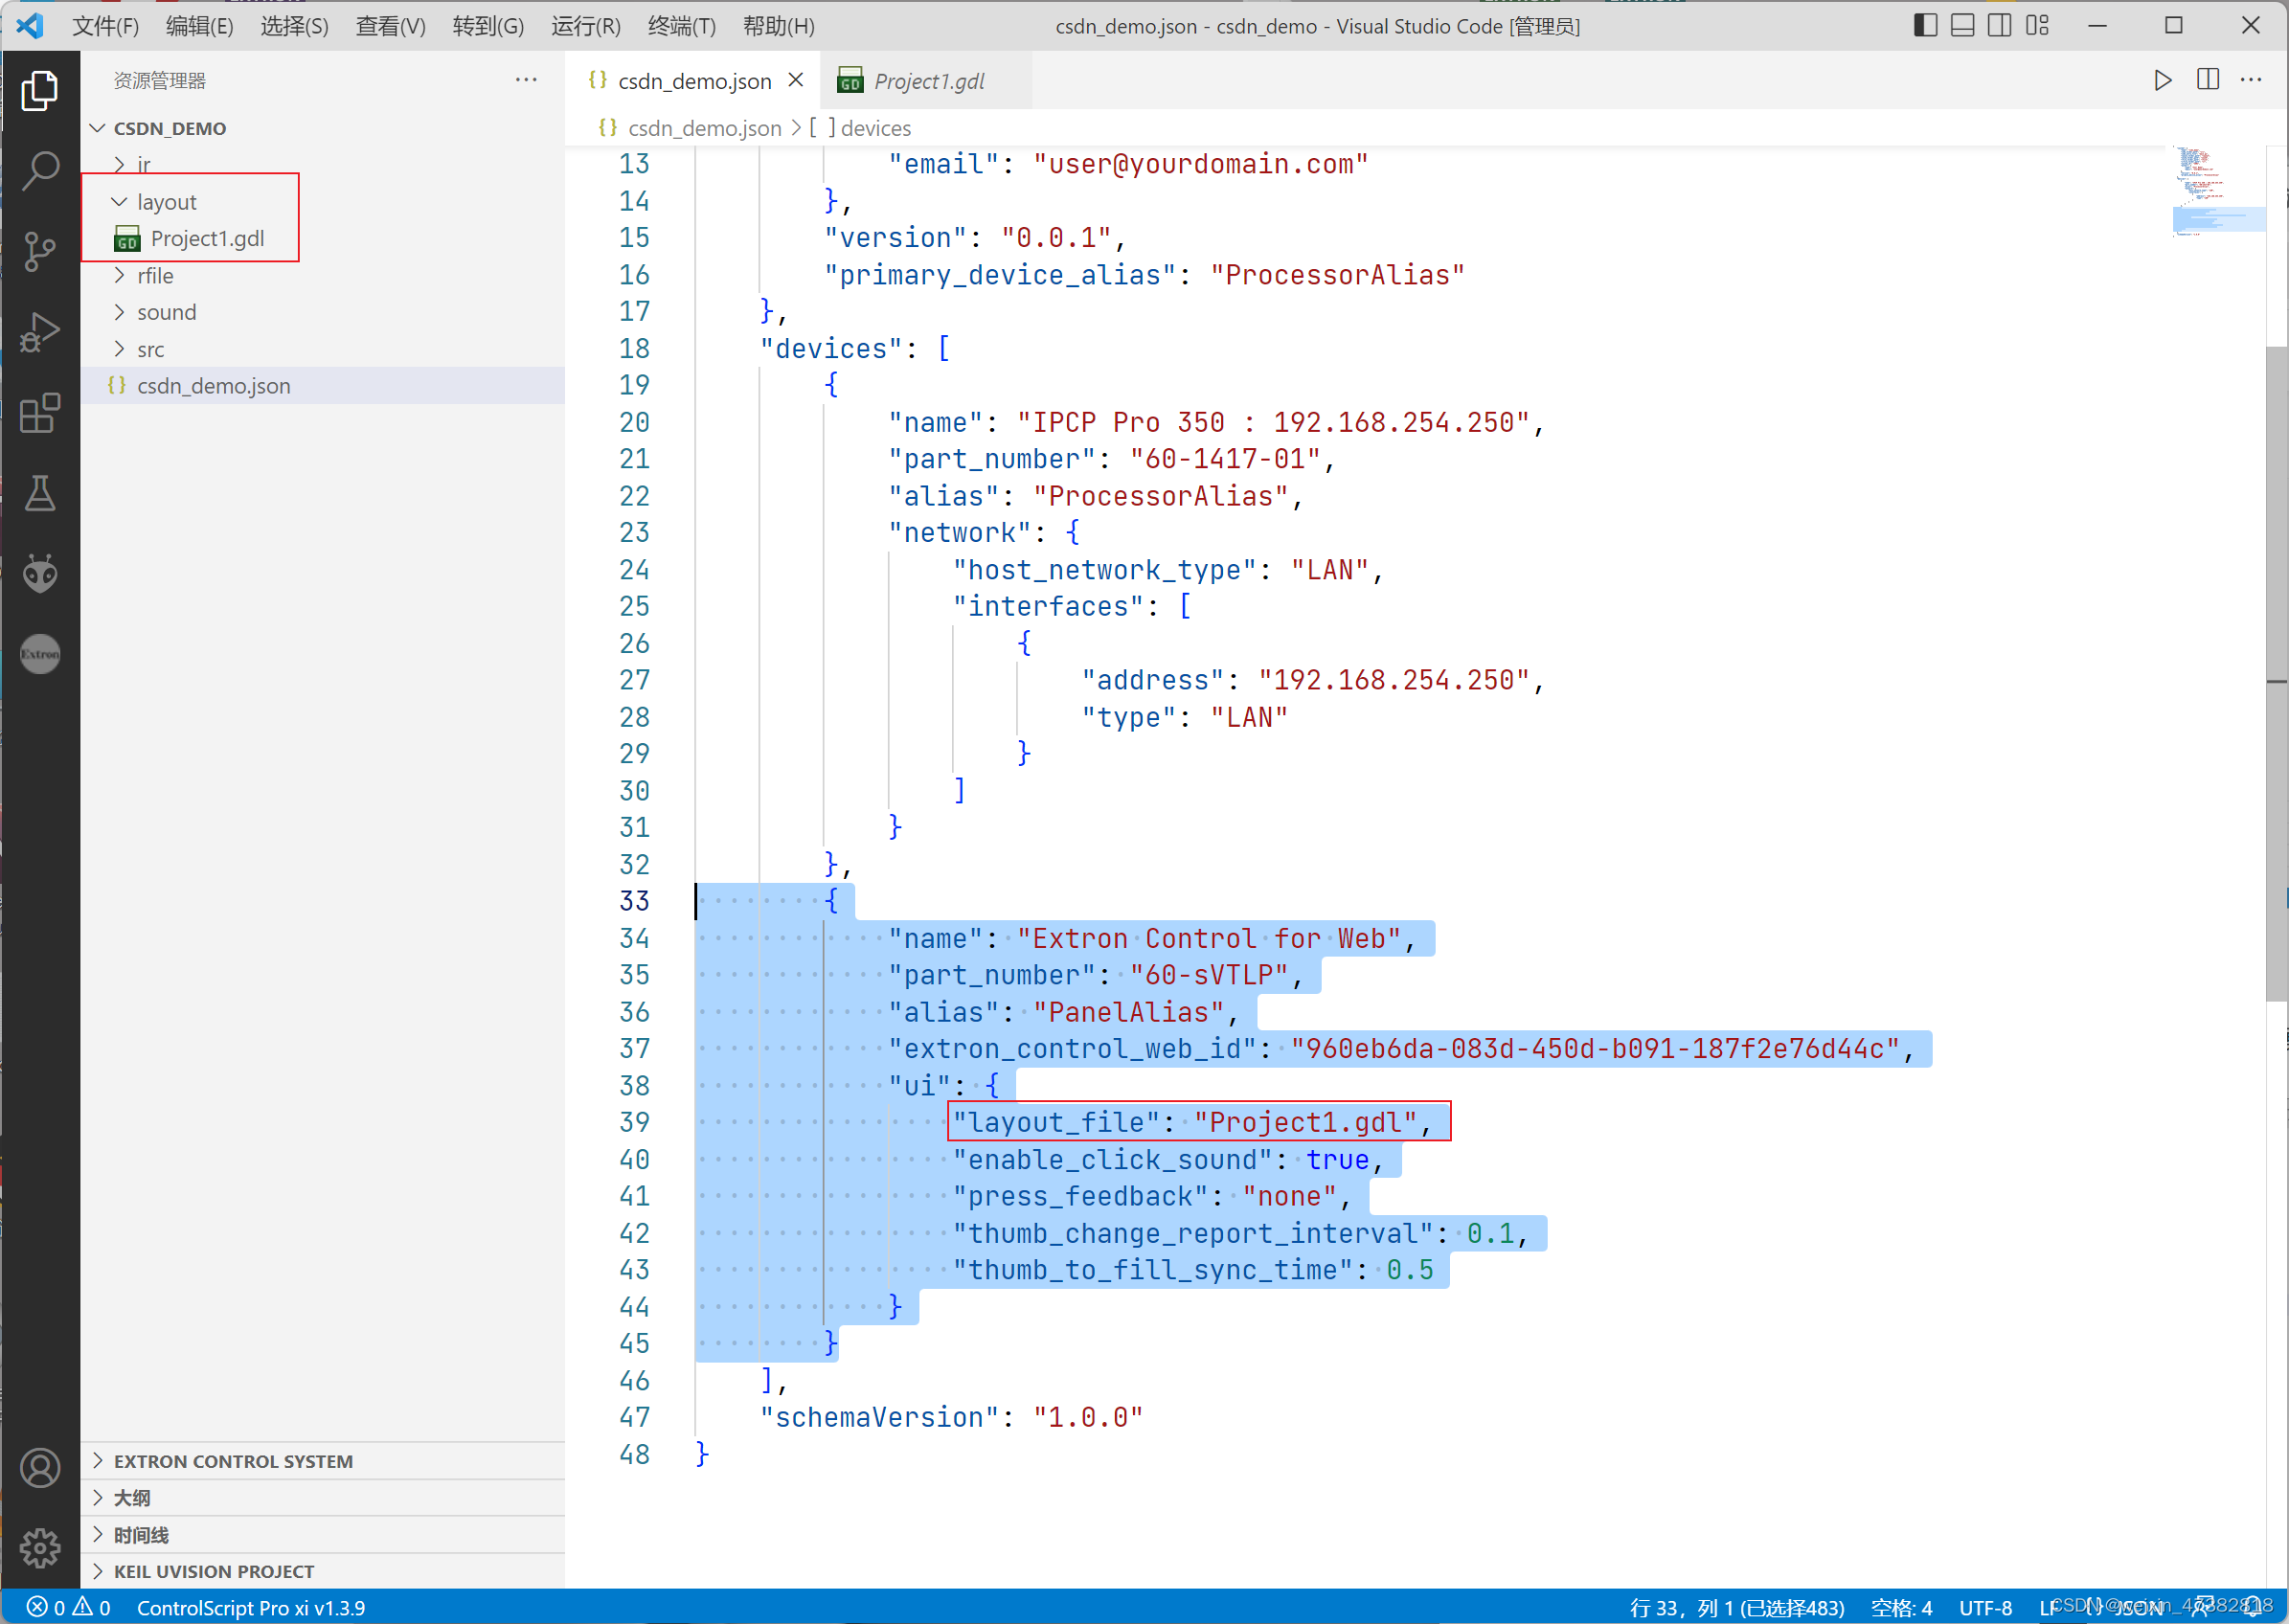The width and height of the screenshot is (2289, 1624).
Task: Click the editor minimap highlighted region
Action: [x=2217, y=219]
